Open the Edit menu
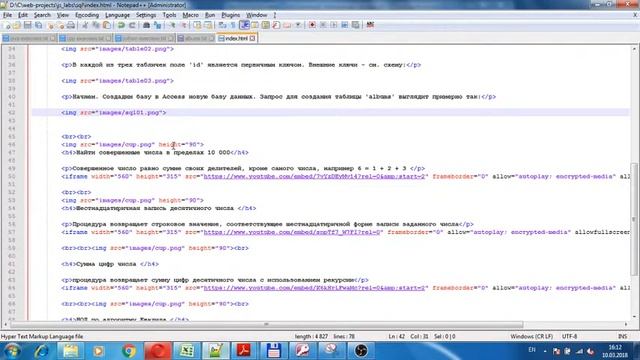Image resolution: width=640 pixels, height=360 pixels. [23, 15]
